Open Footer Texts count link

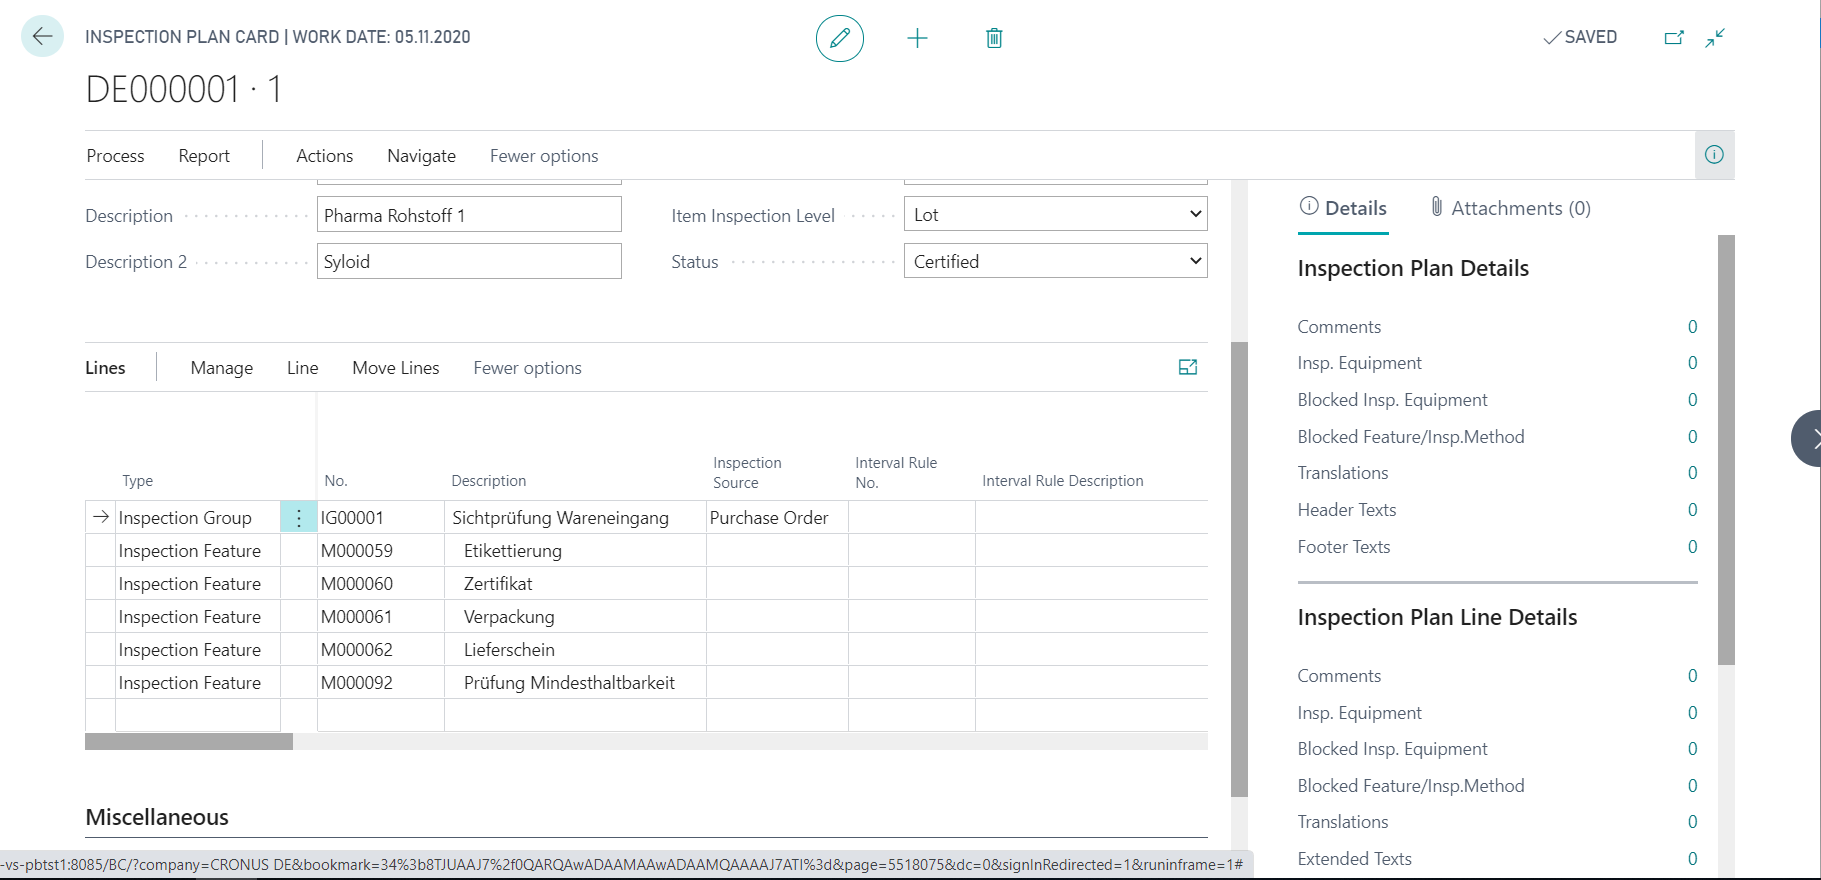pyautogui.click(x=1692, y=547)
